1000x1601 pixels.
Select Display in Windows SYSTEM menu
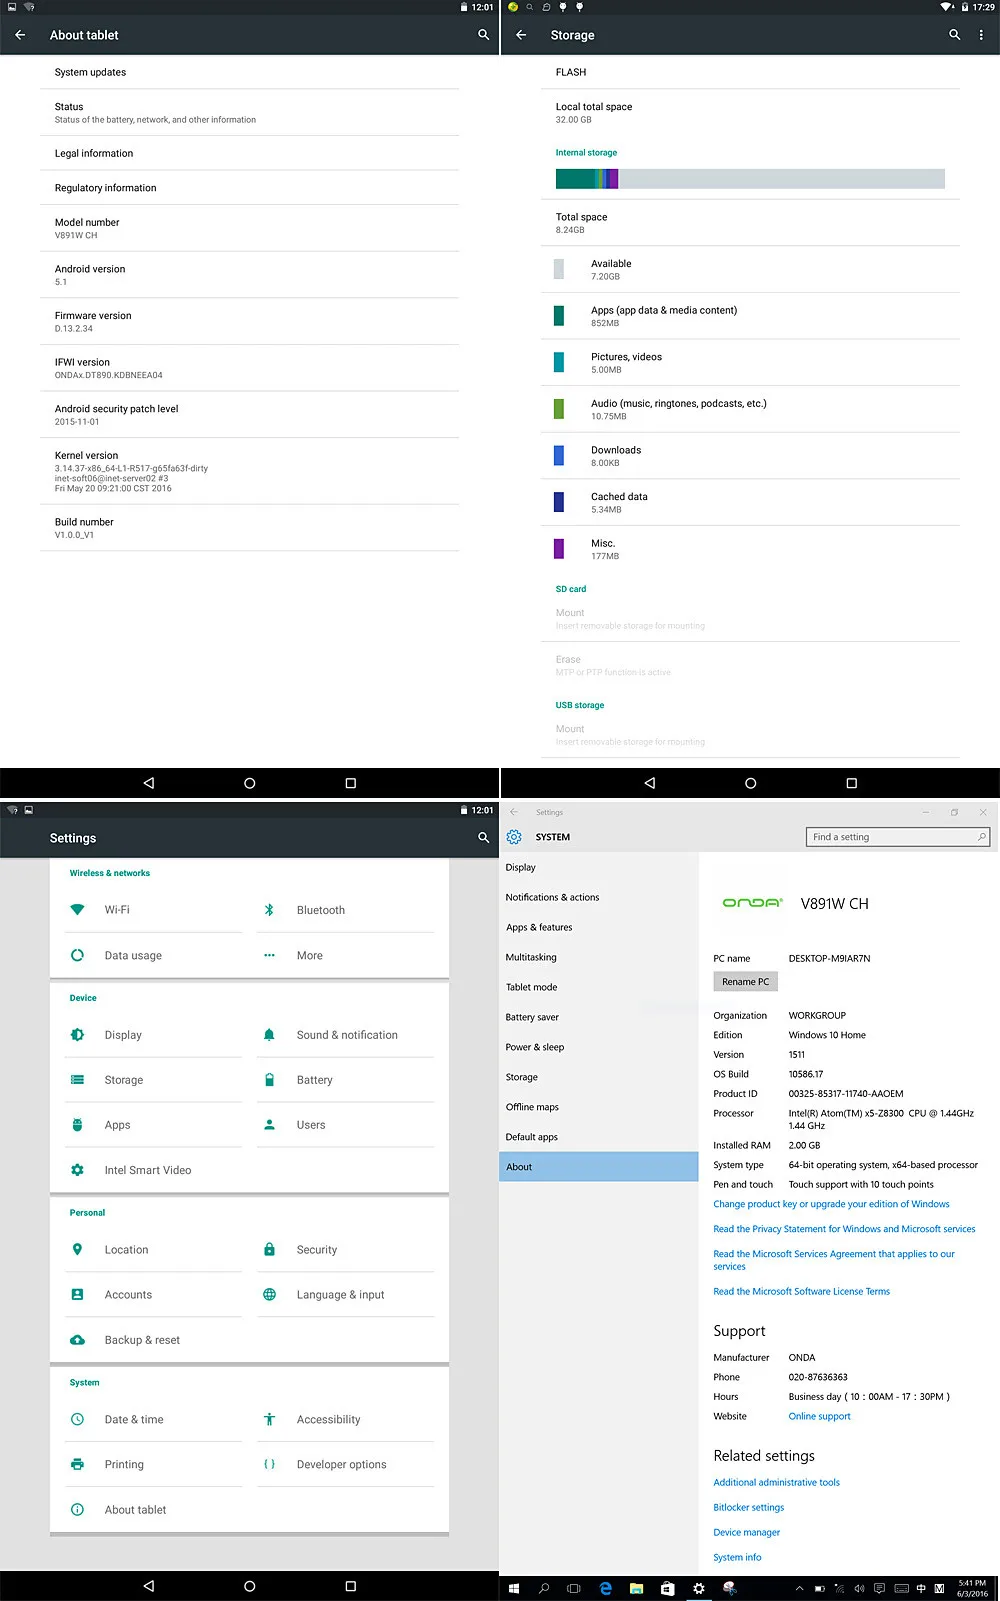(x=599, y=868)
